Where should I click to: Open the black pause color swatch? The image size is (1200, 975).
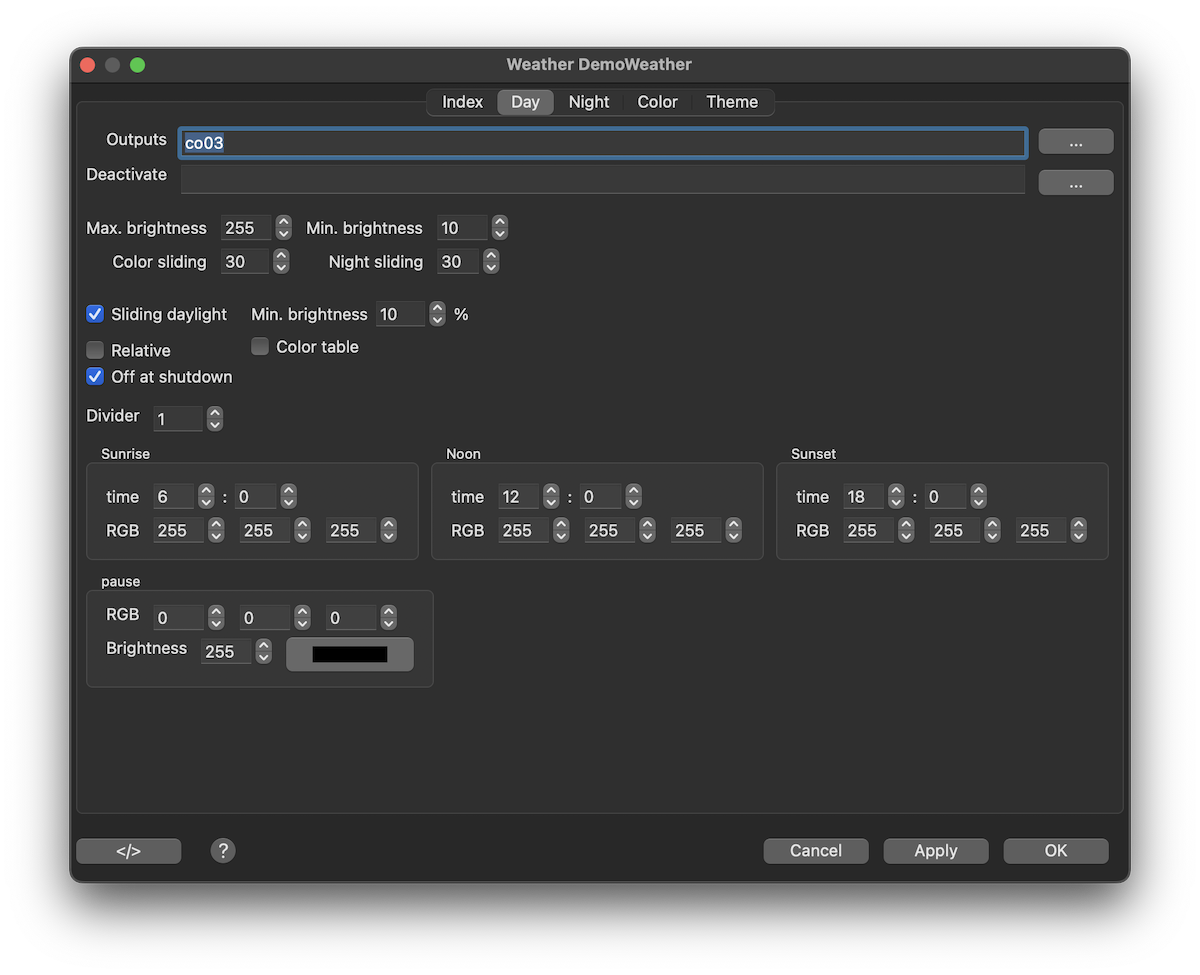pyautogui.click(x=350, y=654)
